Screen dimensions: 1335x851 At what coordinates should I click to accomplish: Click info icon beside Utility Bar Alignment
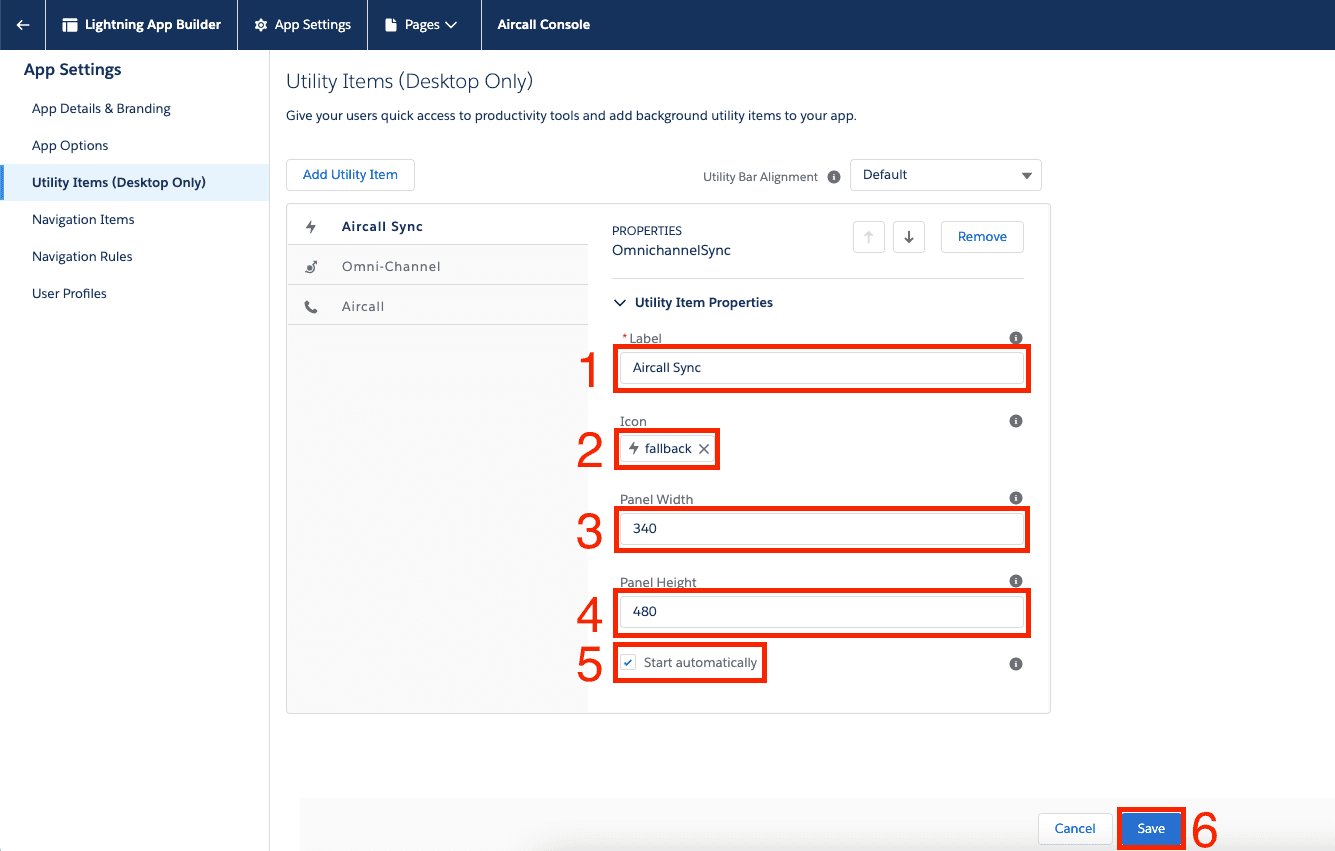tap(832, 176)
